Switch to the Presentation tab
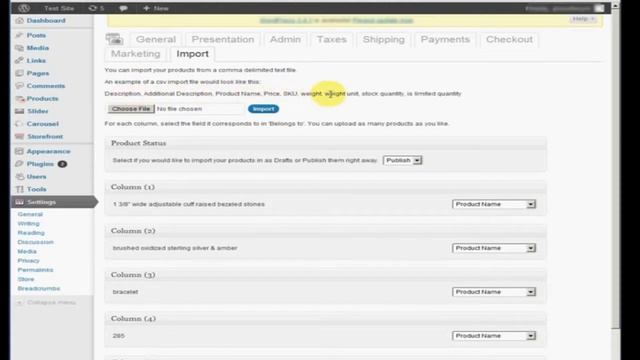Image resolution: width=640 pixels, height=360 pixels. click(x=223, y=39)
